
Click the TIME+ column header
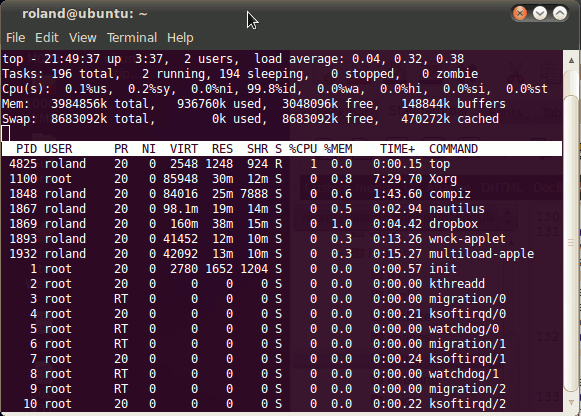point(398,149)
